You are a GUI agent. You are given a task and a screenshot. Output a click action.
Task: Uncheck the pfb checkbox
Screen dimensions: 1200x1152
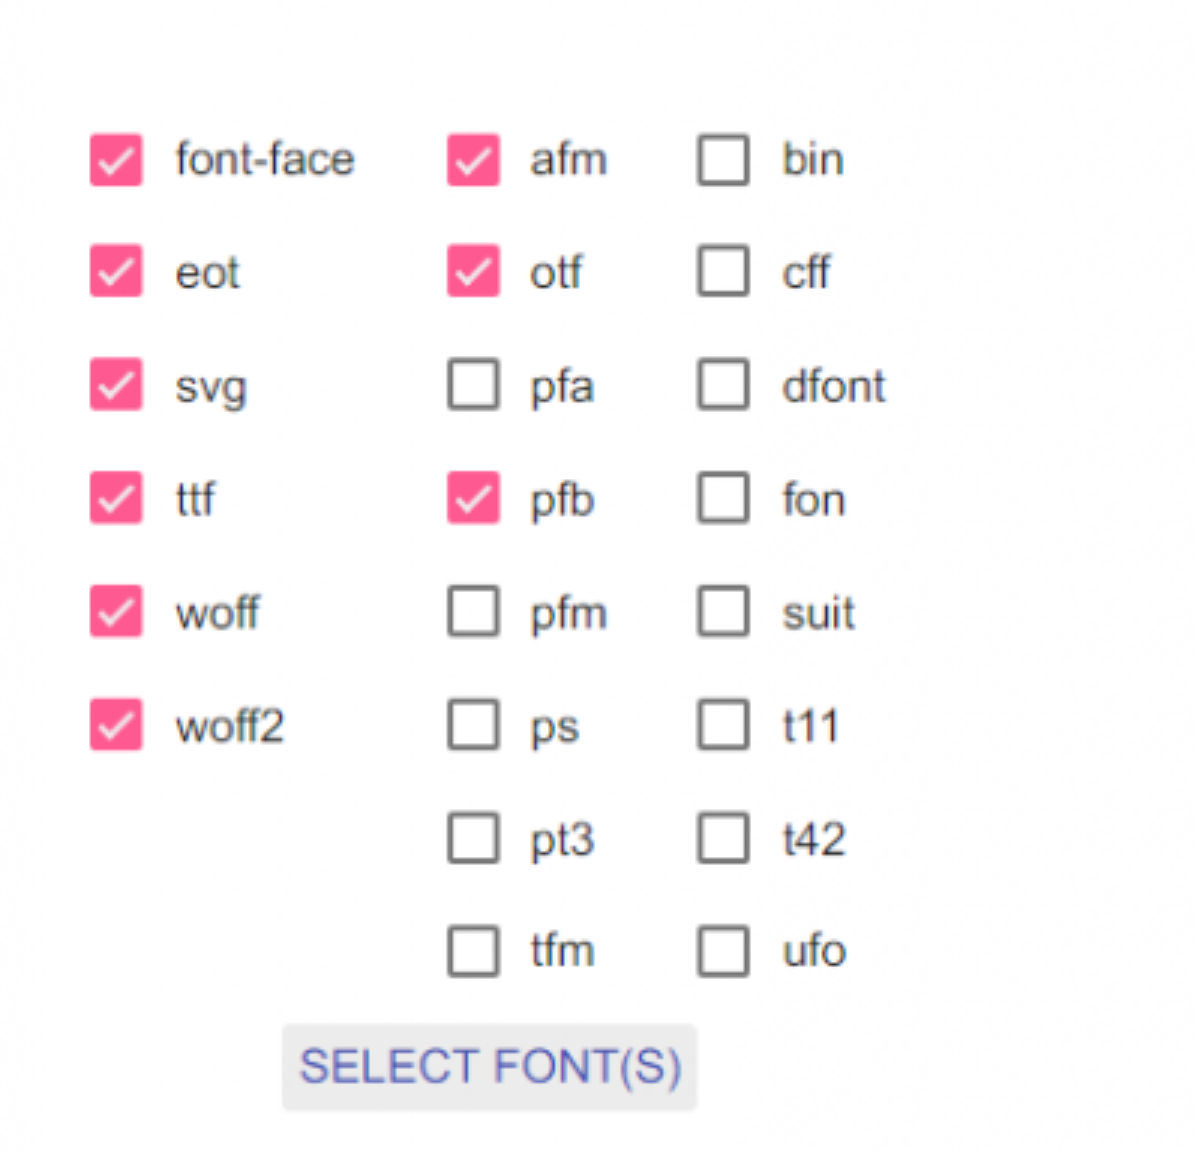(x=473, y=498)
